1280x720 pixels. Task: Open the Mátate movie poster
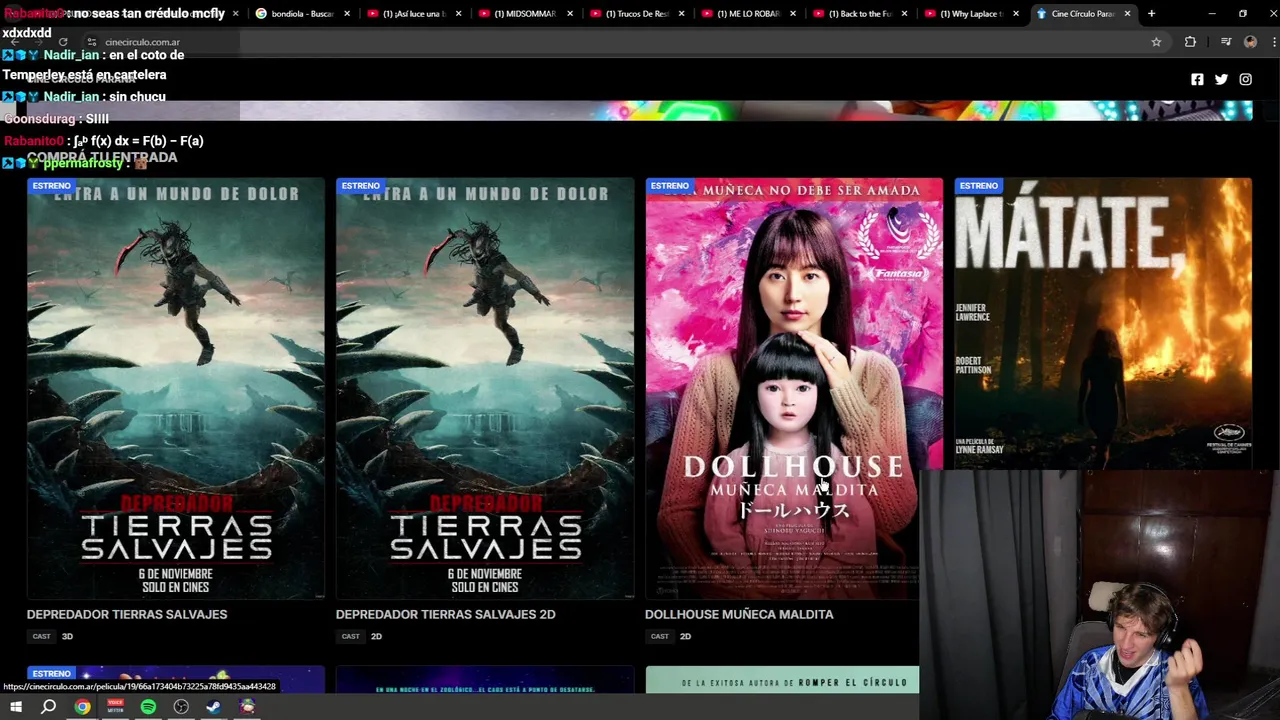click(x=1103, y=323)
